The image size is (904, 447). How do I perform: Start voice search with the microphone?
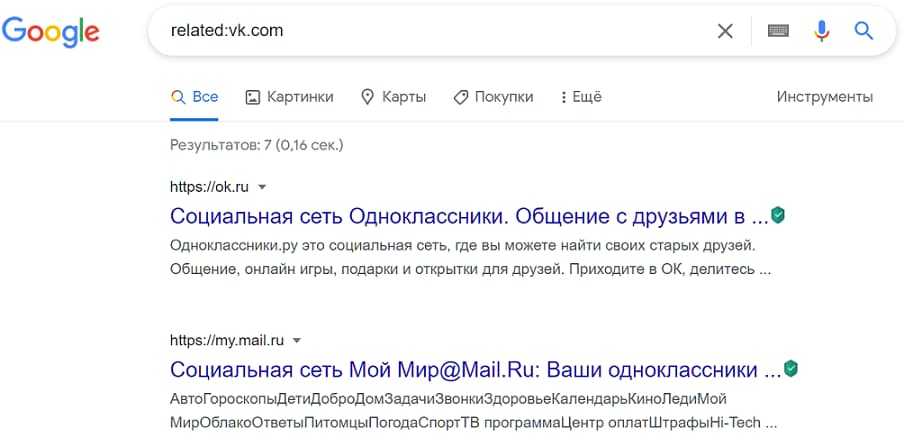click(821, 31)
